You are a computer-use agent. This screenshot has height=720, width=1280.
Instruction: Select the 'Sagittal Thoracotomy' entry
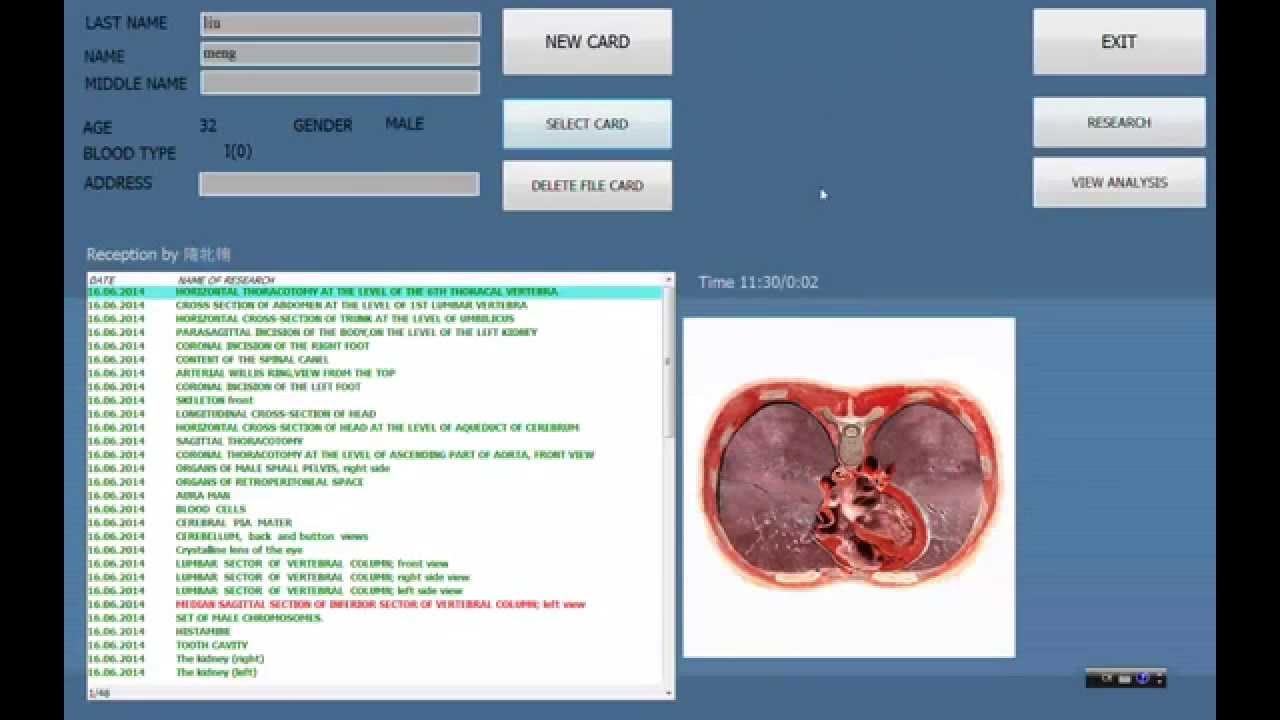tap(239, 441)
